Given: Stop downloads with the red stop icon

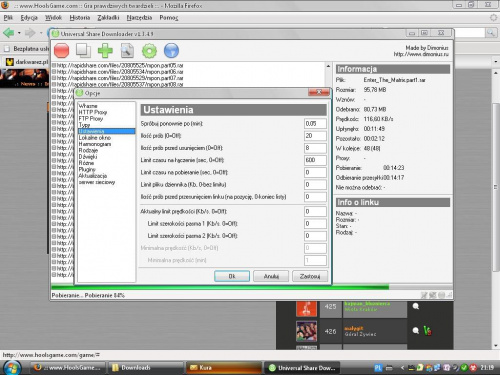Looking at the screenshot, I should click(62, 51).
